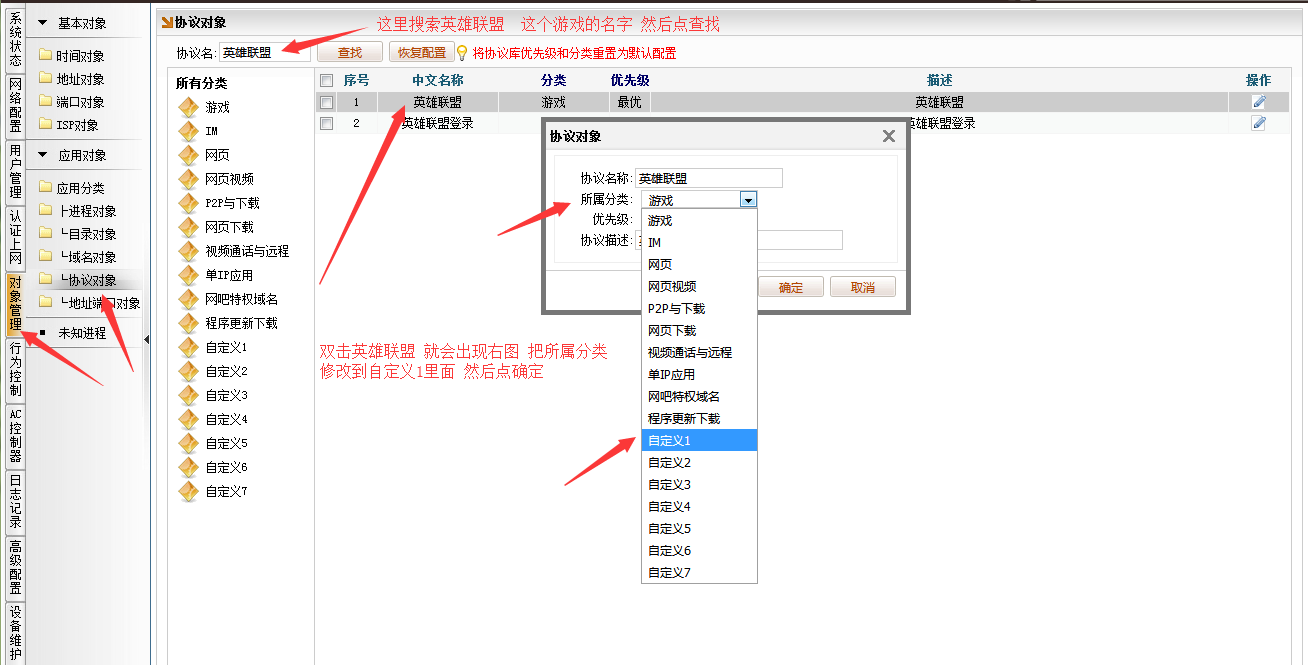Click the edit pencil icon for 英雄联盟 row
Screen dimensions: 1308x665
click(1258, 102)
